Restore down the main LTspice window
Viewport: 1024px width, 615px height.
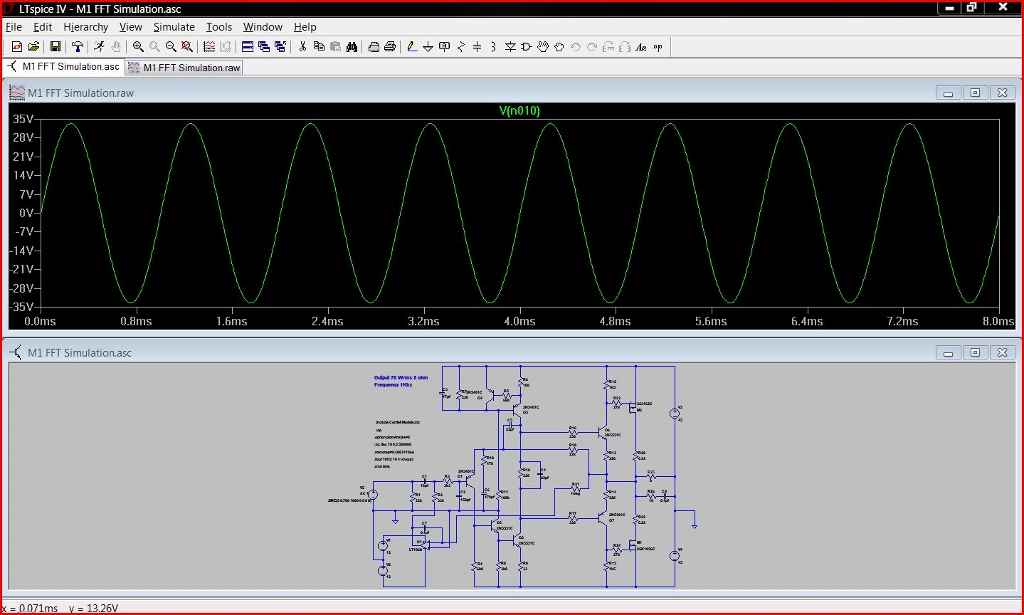972,7
